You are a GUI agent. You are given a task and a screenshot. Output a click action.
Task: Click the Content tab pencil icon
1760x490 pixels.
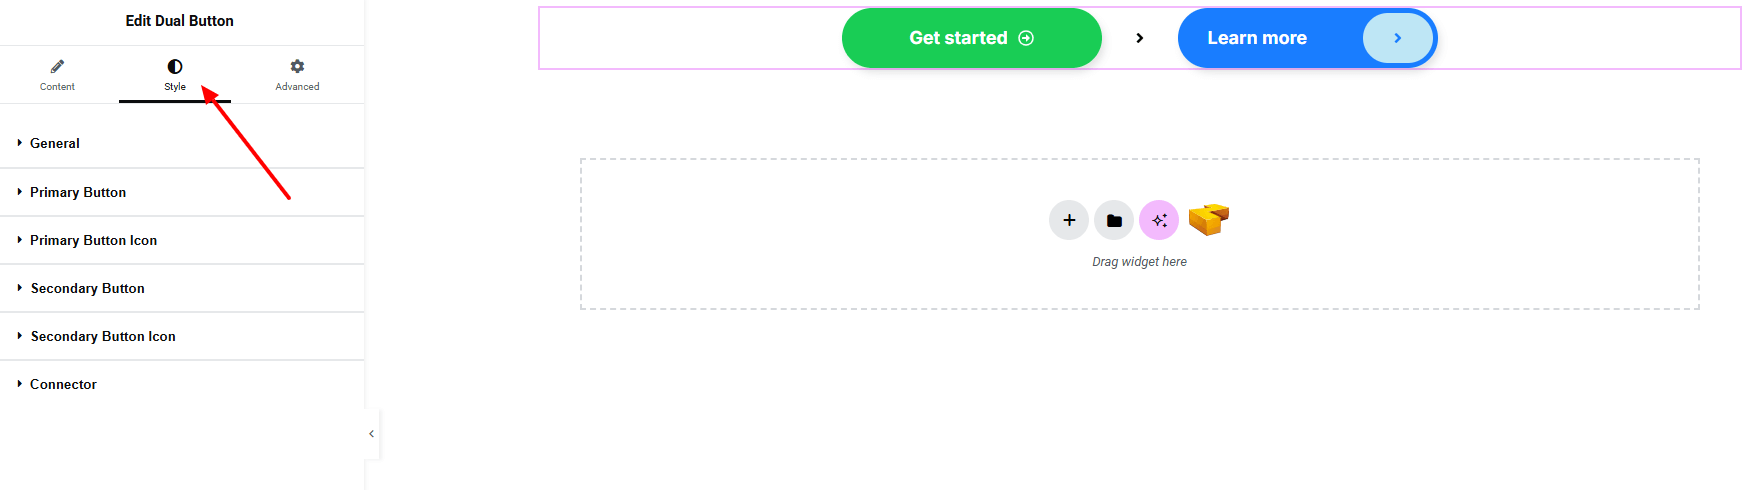(x=57, y=67)
